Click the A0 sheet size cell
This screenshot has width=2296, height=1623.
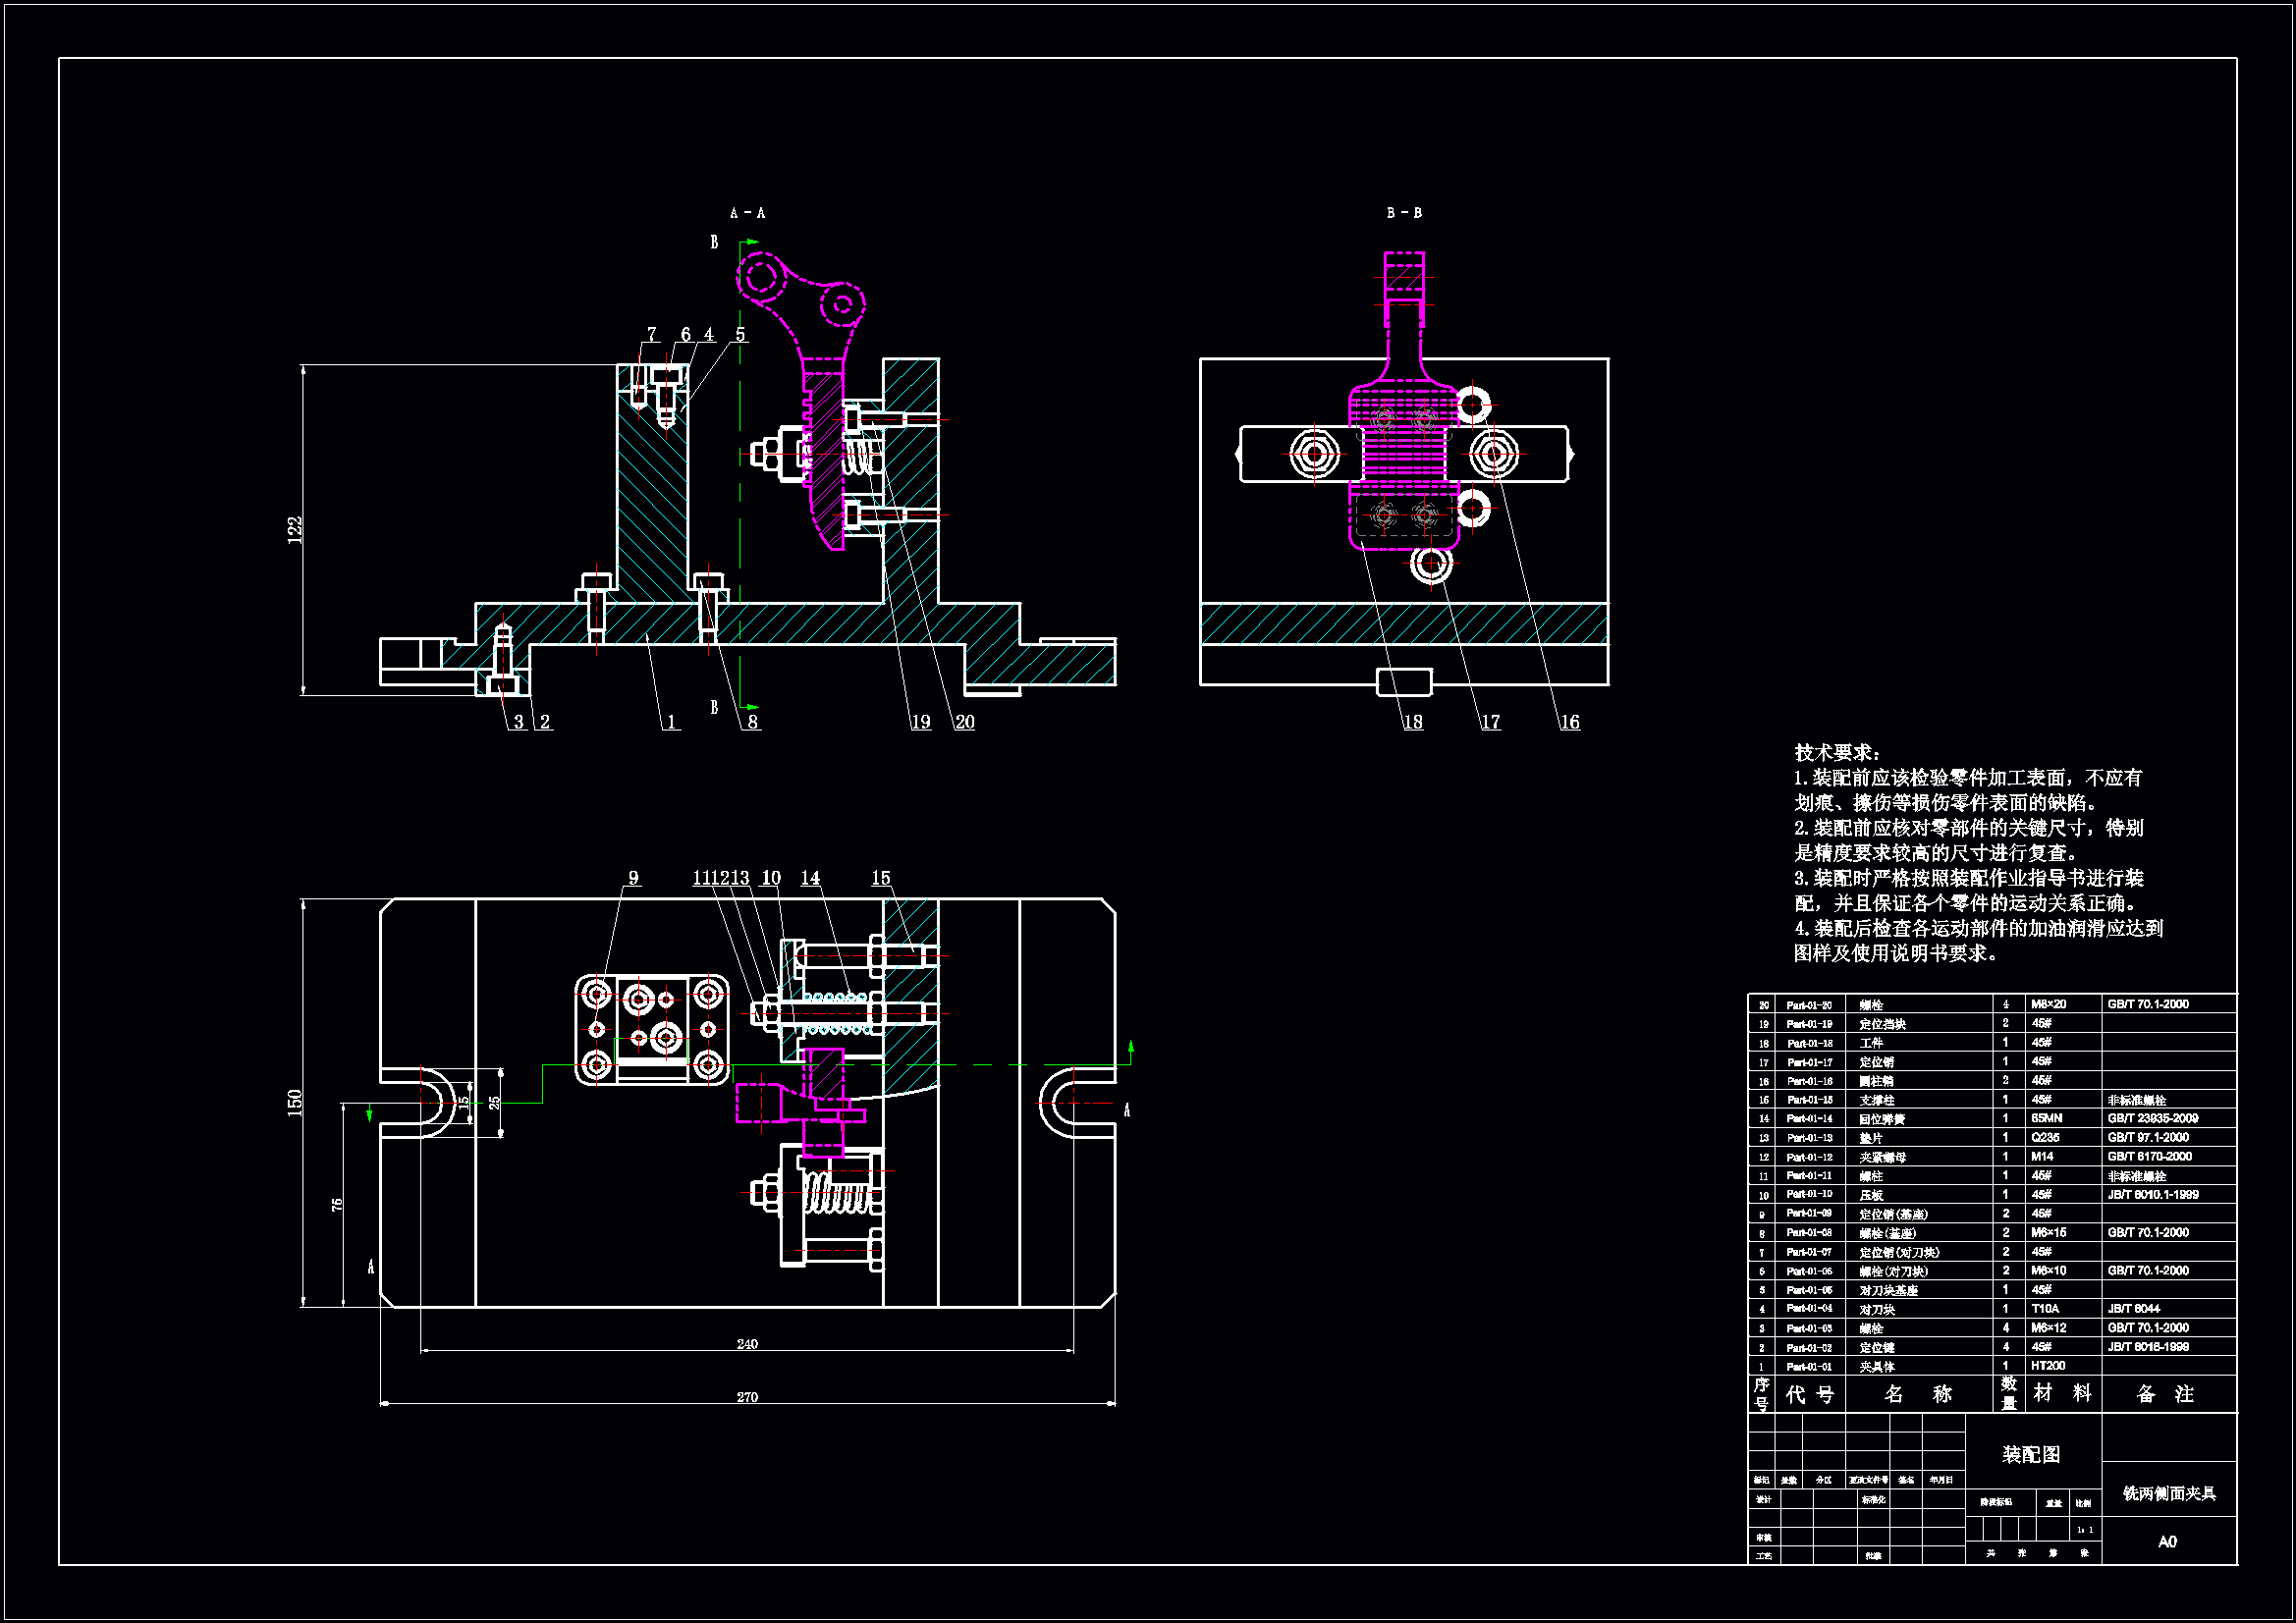click(x=2167, y=1541)
